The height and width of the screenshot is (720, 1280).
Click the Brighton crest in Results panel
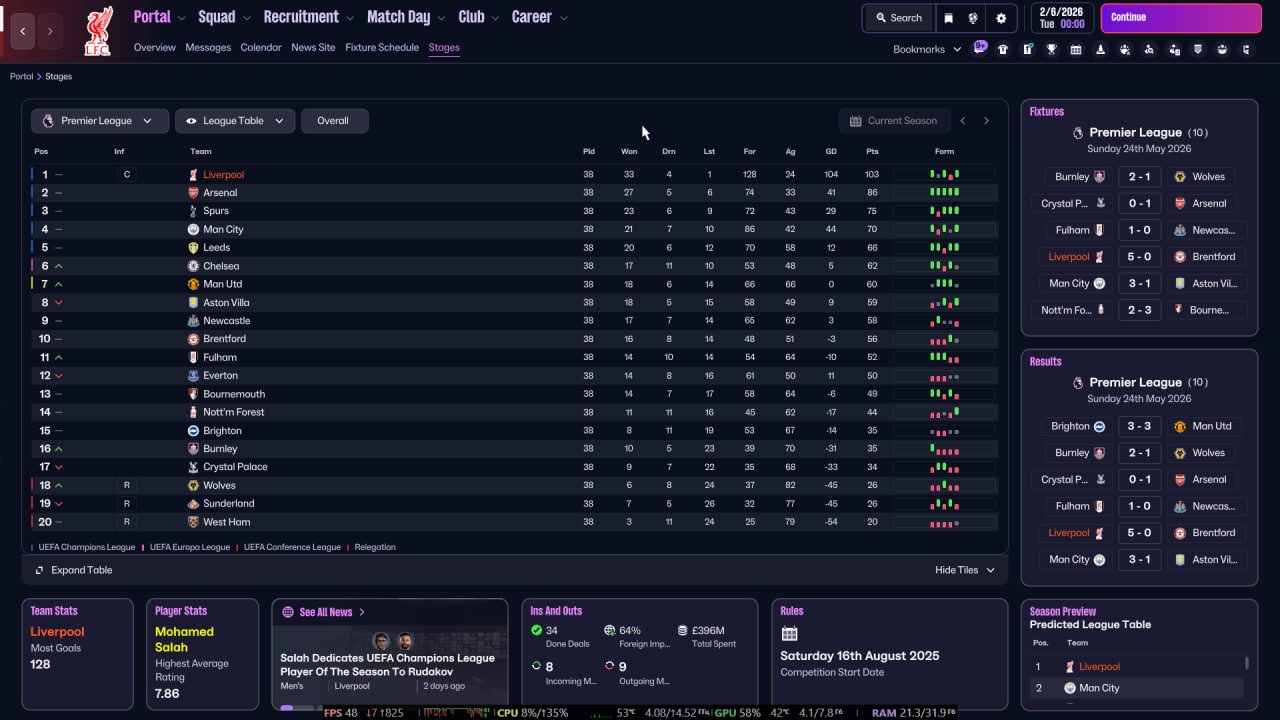coord(1099,426)
